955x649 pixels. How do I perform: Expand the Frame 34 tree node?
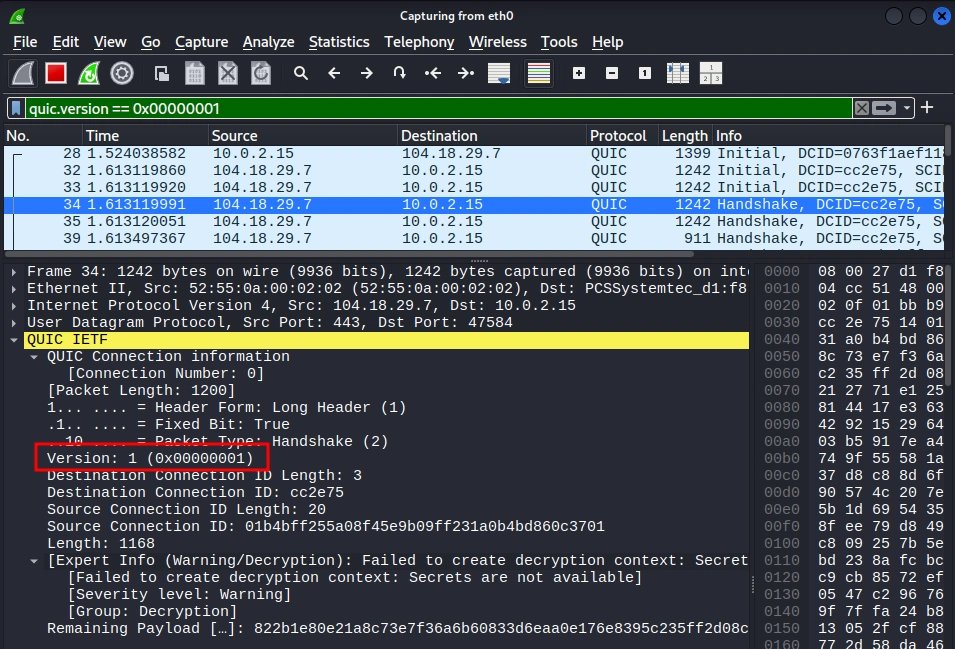[x=13, y=272]
